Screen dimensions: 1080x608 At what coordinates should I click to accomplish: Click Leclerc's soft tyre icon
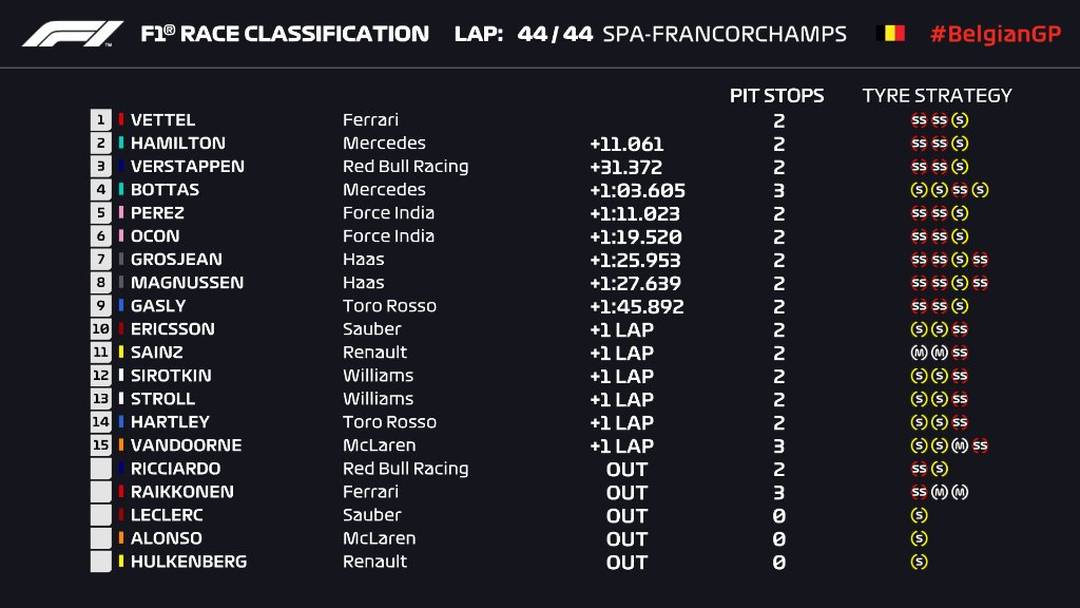(919, 515)
